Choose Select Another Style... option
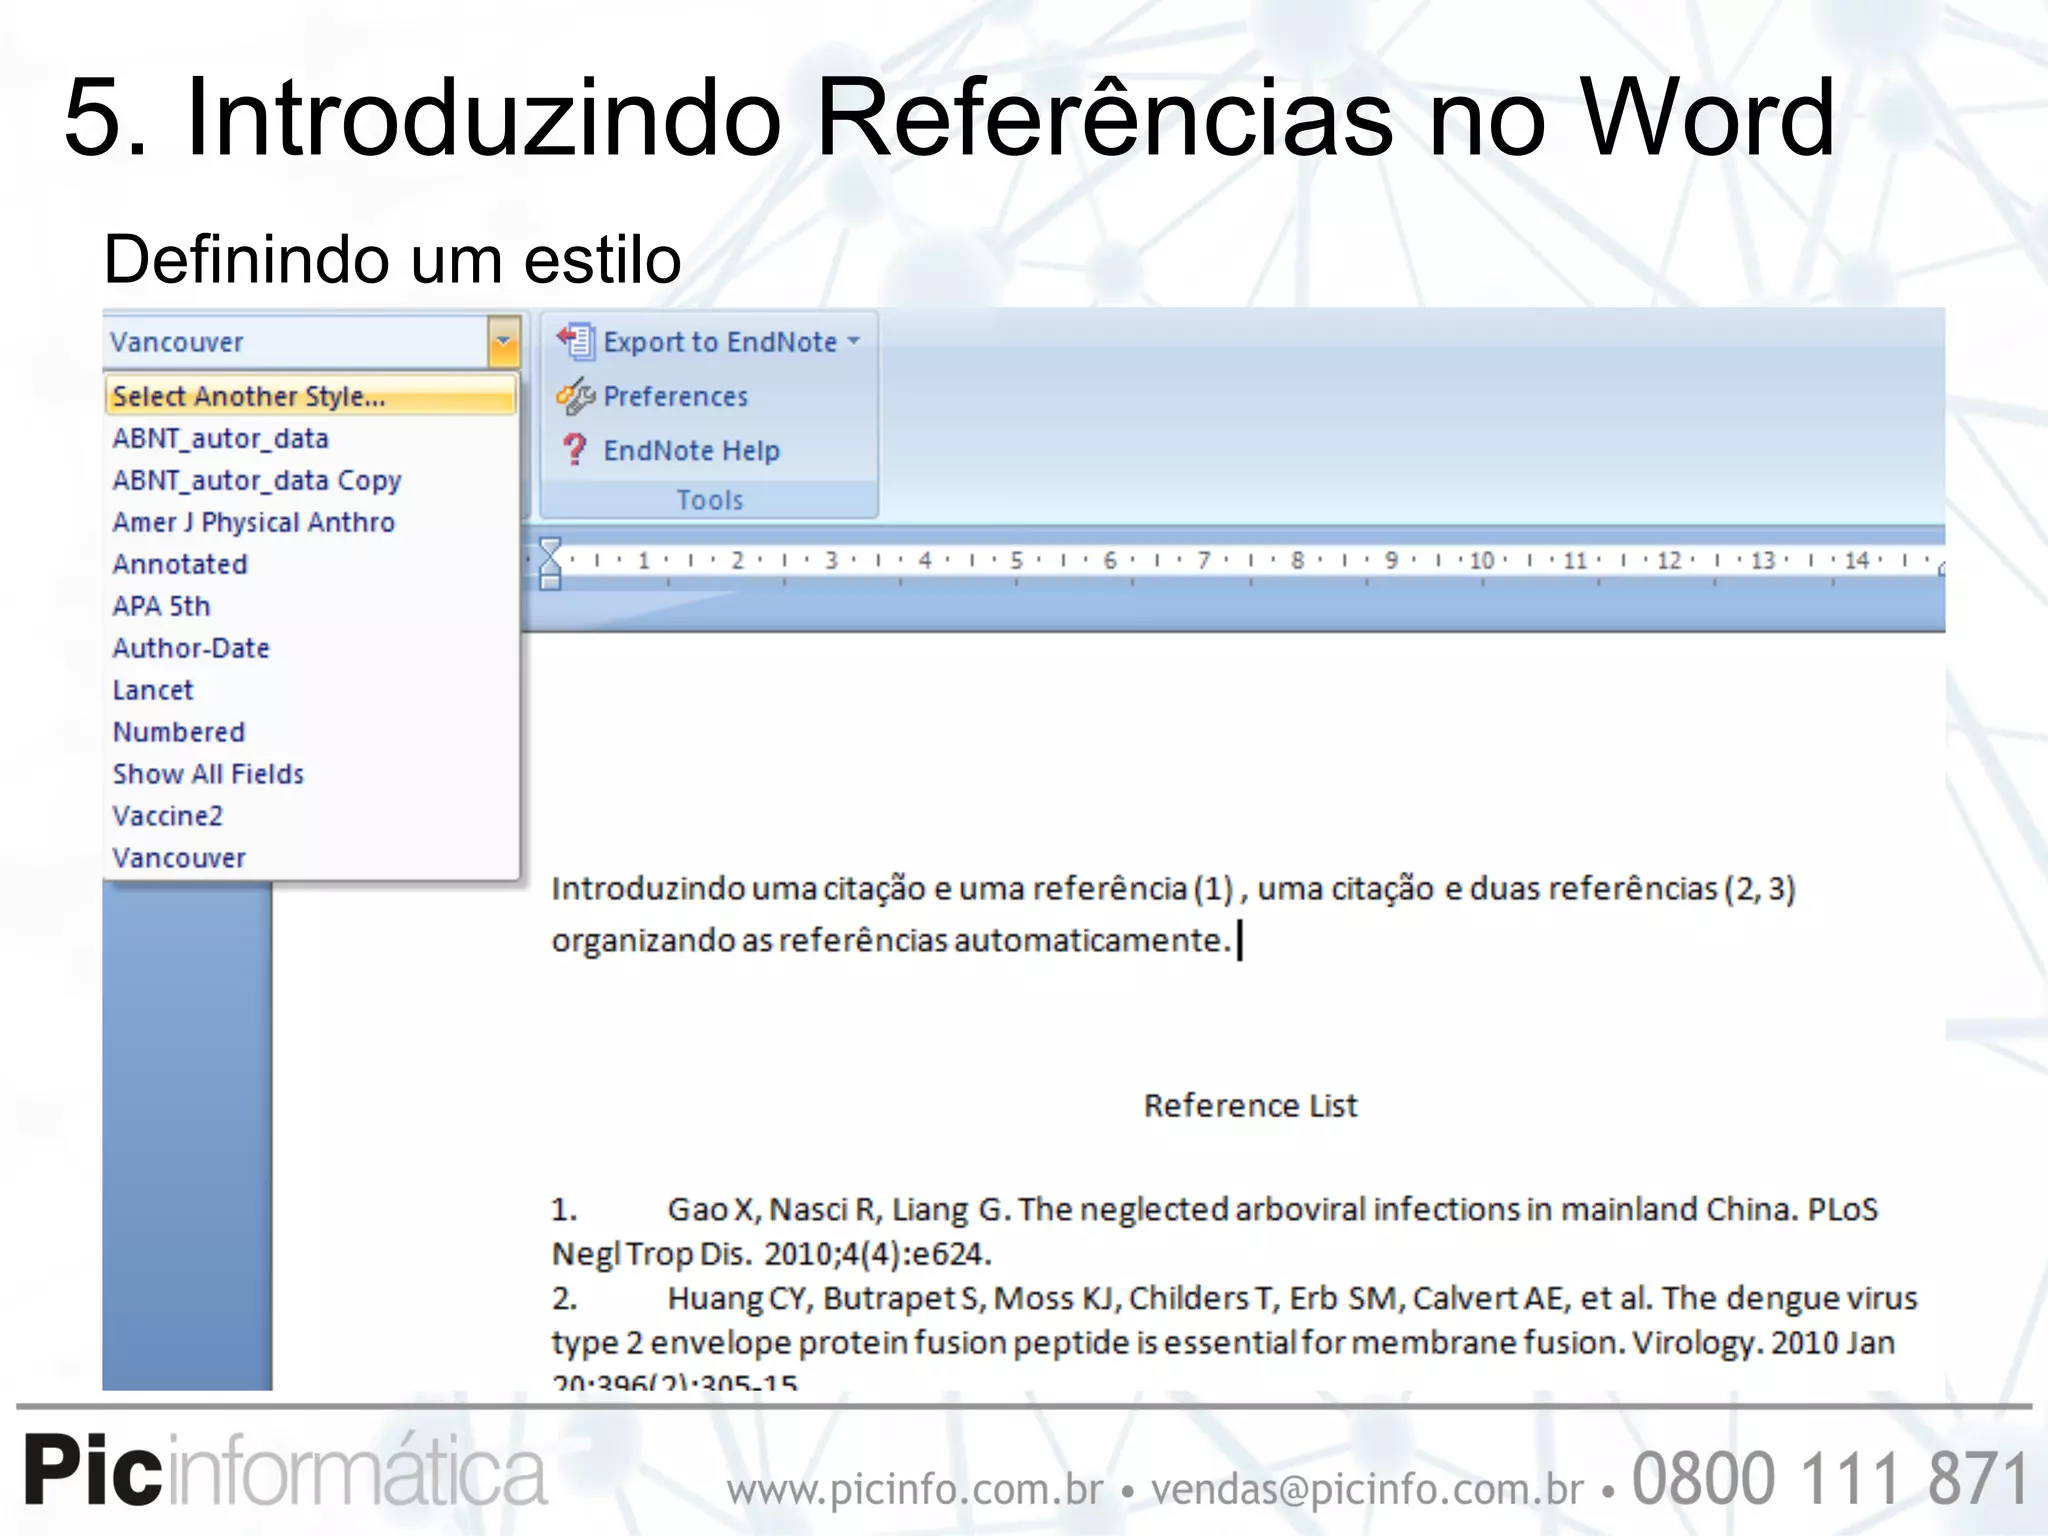The image size is (2048, 1536). point(310,396)
